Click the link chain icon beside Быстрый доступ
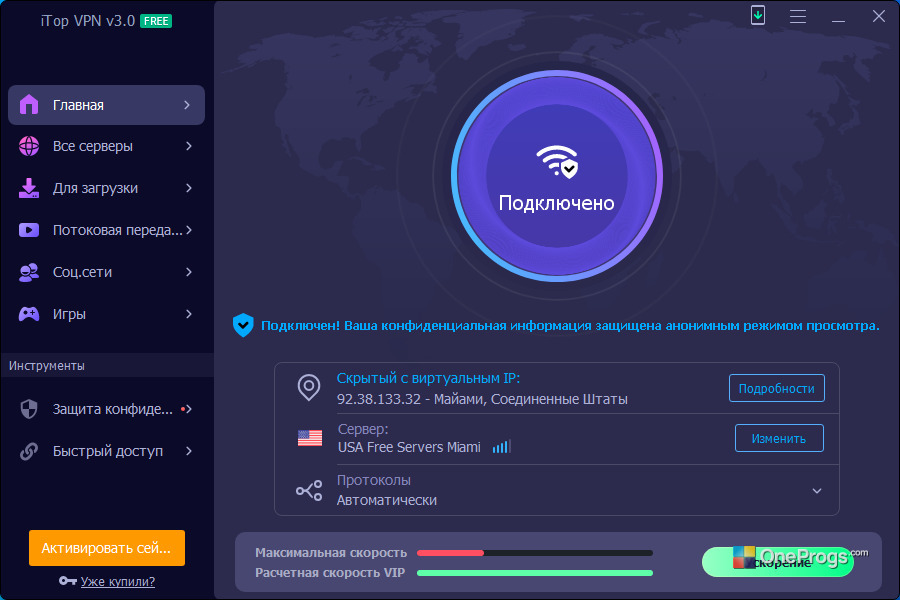The image size is (900, 600). click(x=29, y=451)
